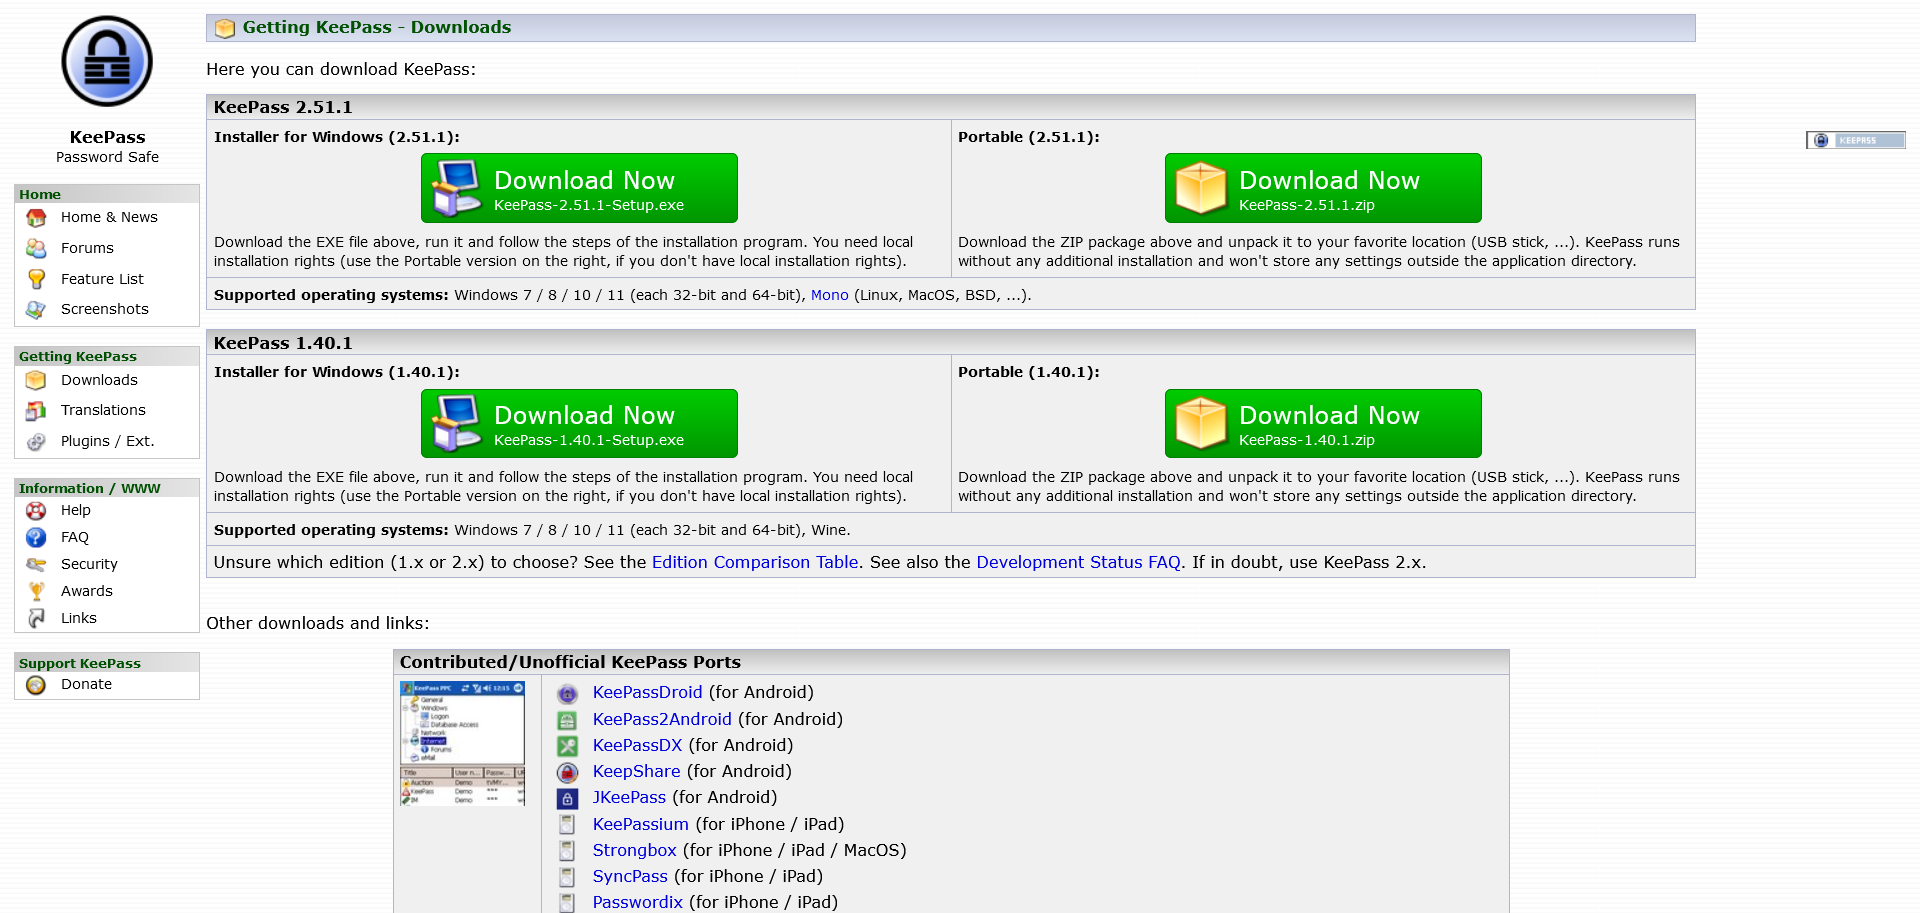This screenshot has width=1920, height=913.
Task: Click the Help lifebuoy icon
Action: pyautogui.click(x=36, y=511)
